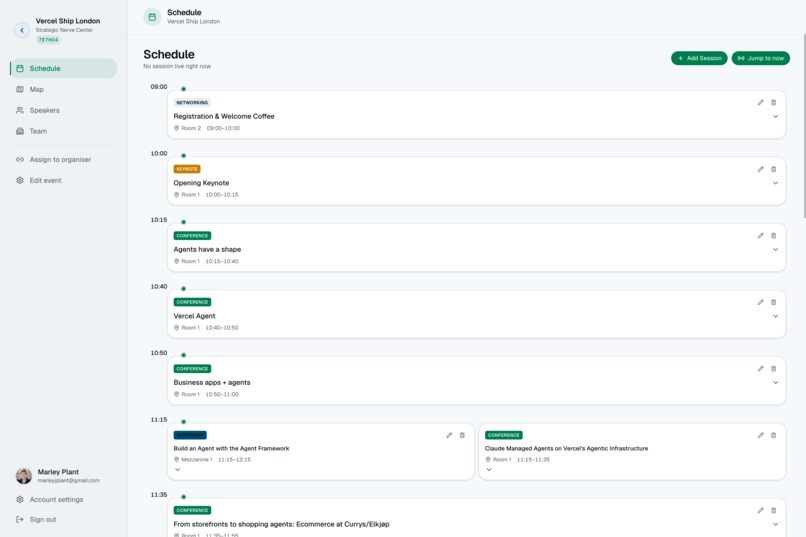
Task: Delete the Build an Agent workshop session
Action: [462, 435]
